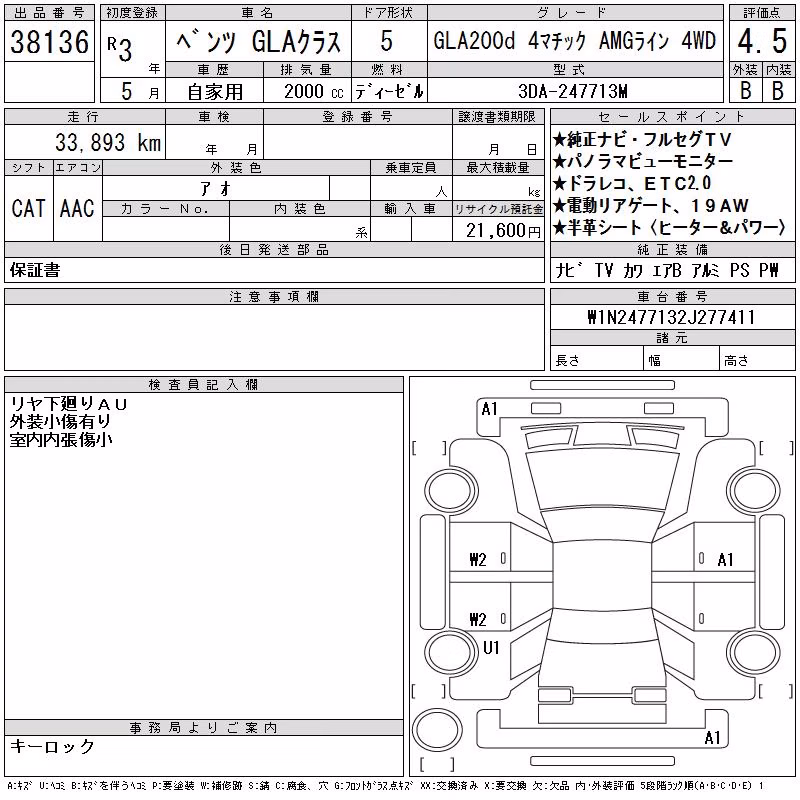
Task: Select the U1 mark near rear left wheel
Action: click(x=491, y=647)
